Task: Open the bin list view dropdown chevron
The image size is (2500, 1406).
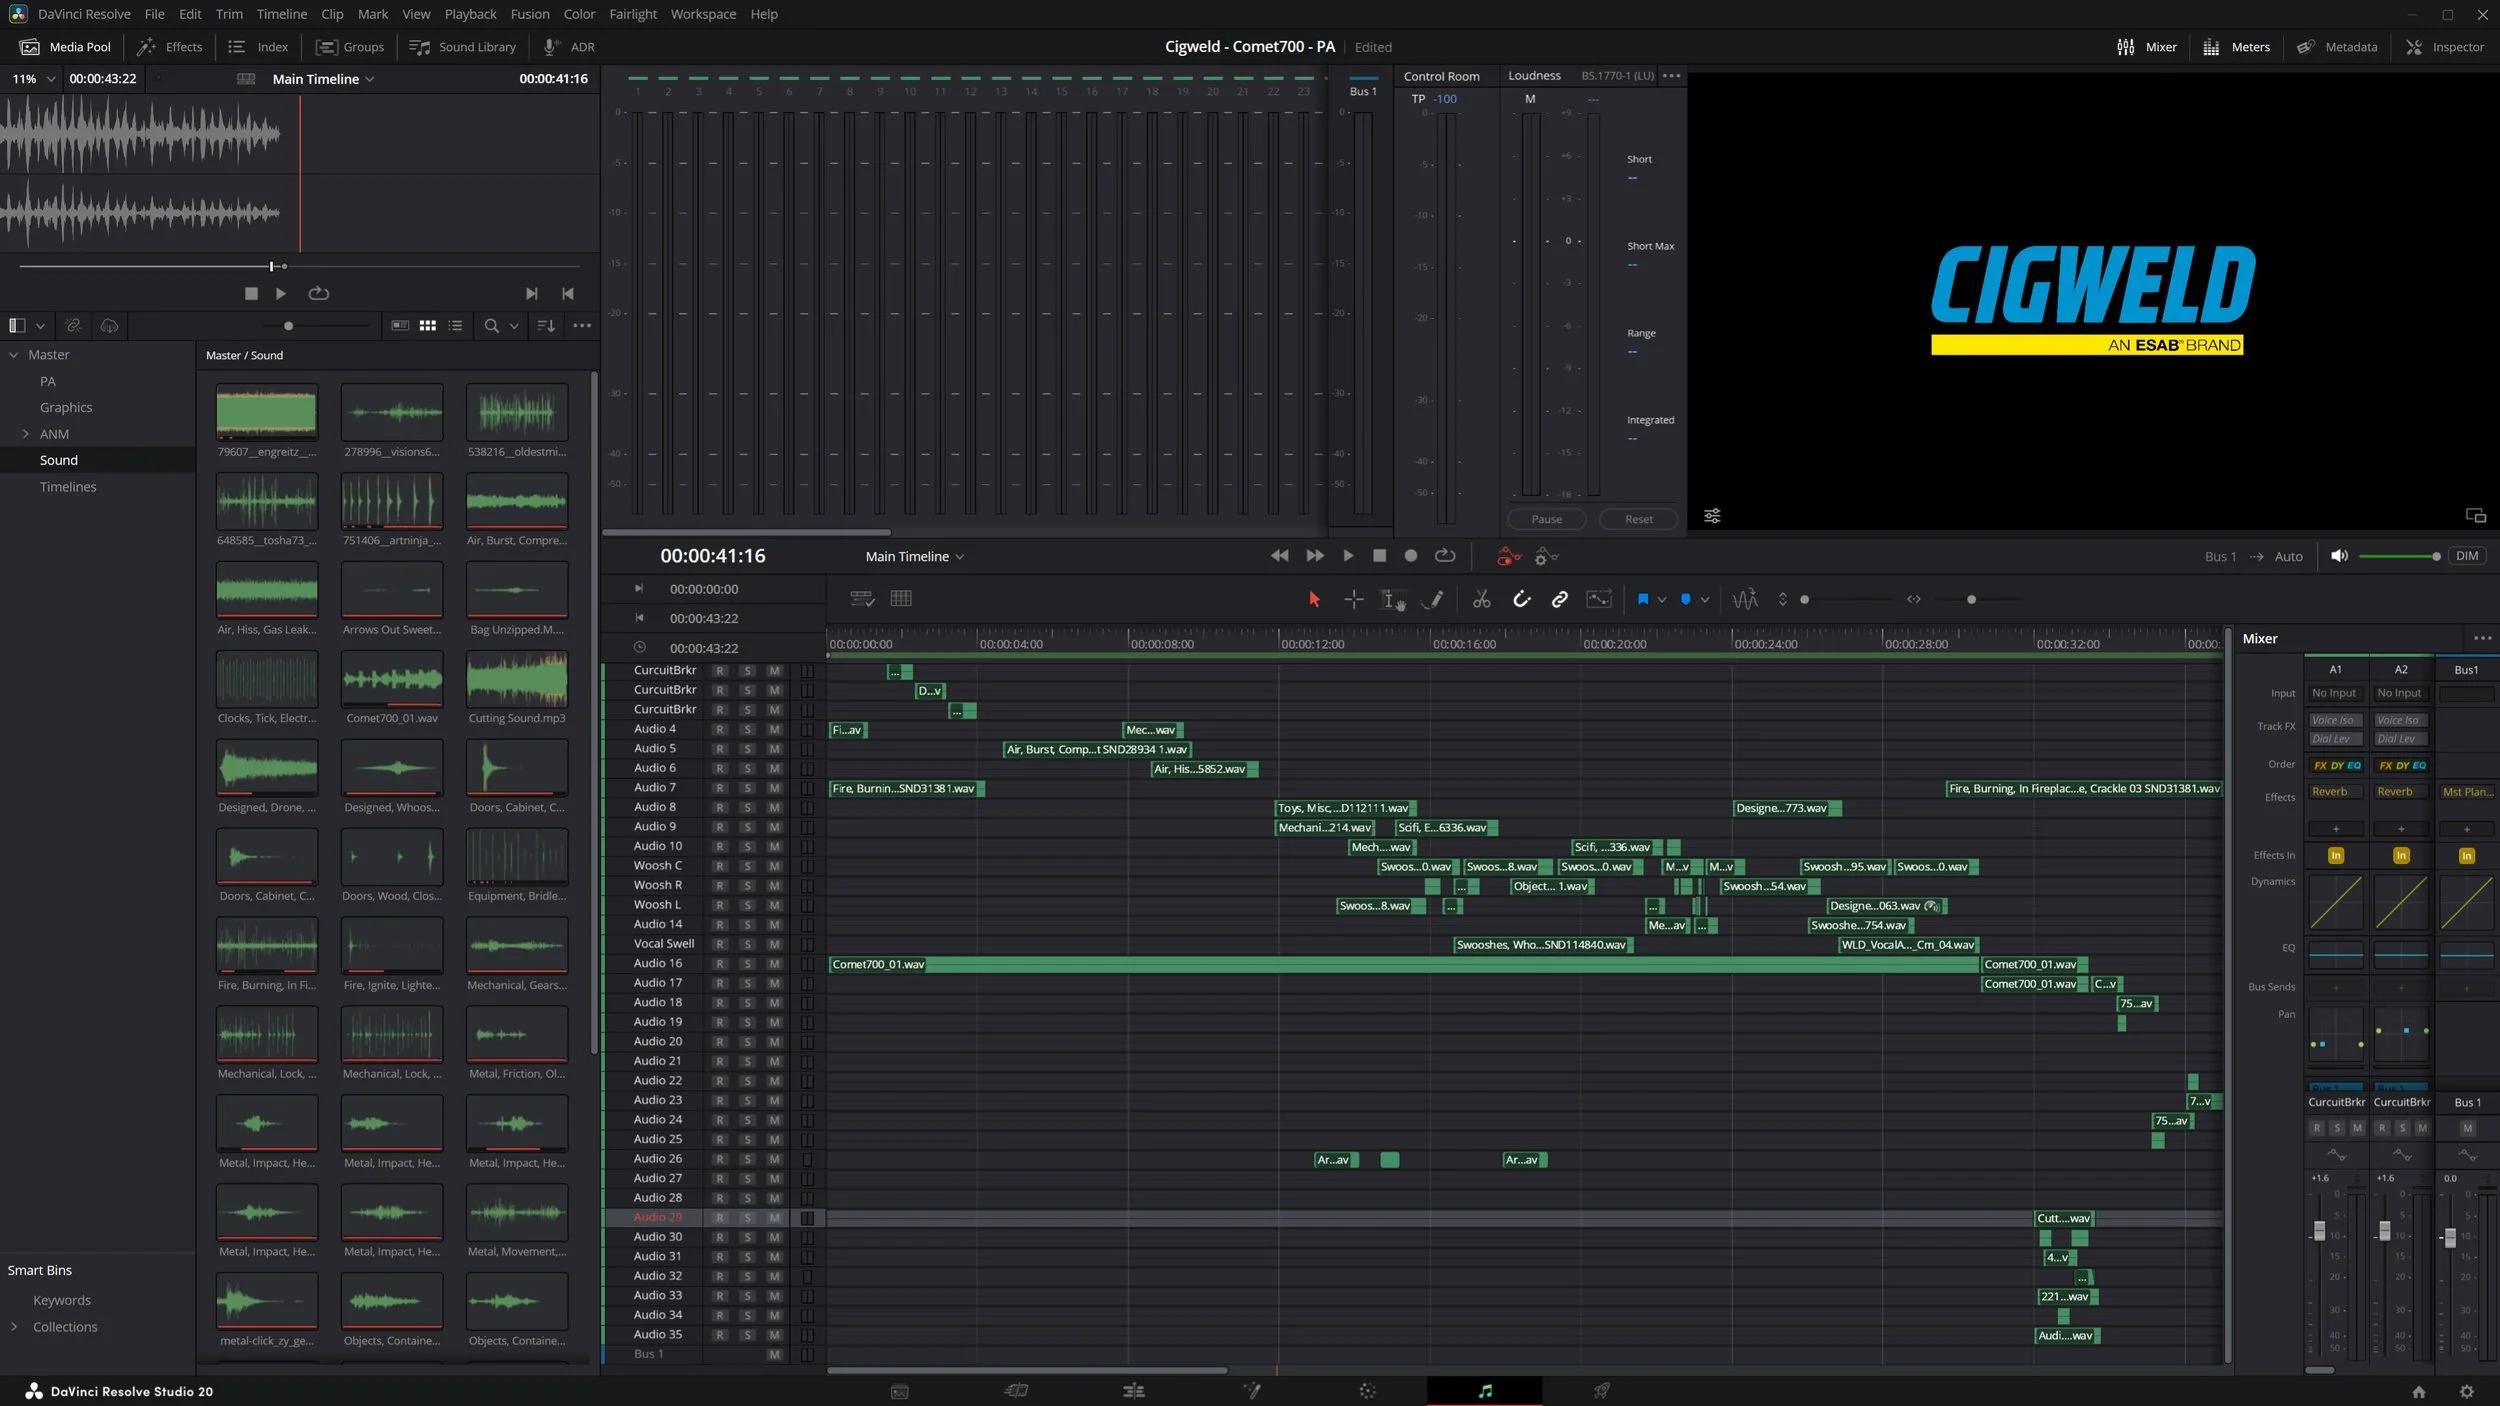Action: (40, 326)
